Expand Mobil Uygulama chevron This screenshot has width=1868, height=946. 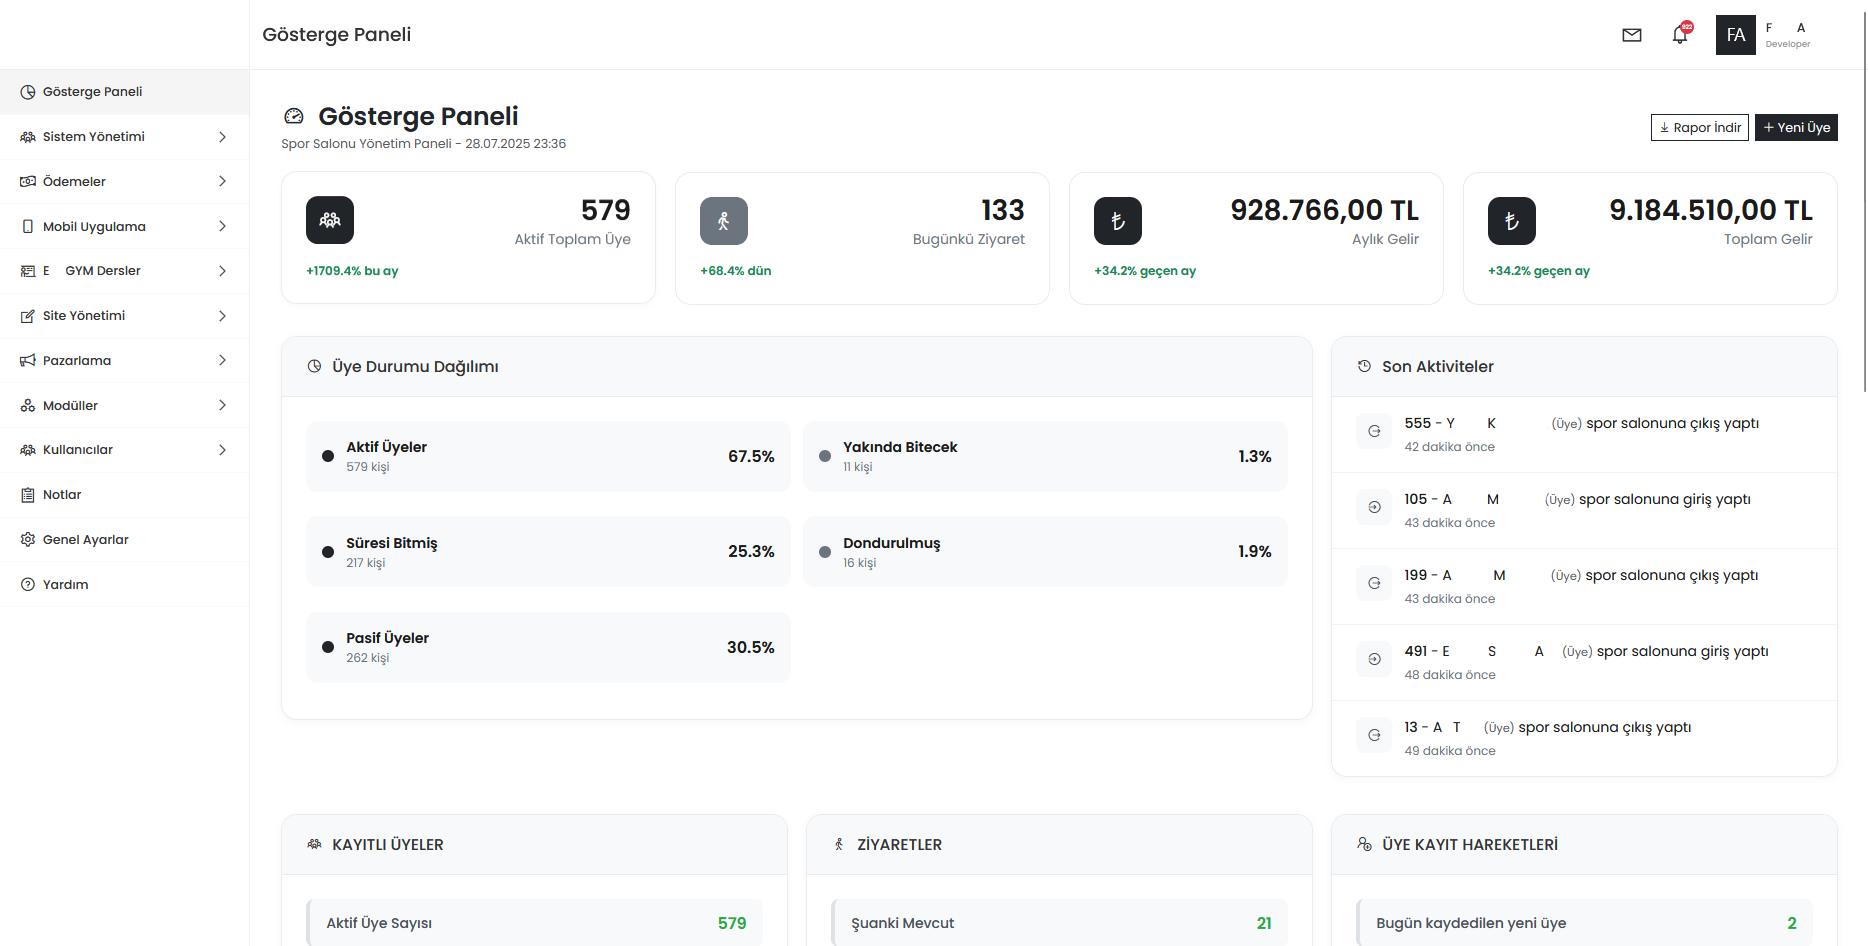222,226
